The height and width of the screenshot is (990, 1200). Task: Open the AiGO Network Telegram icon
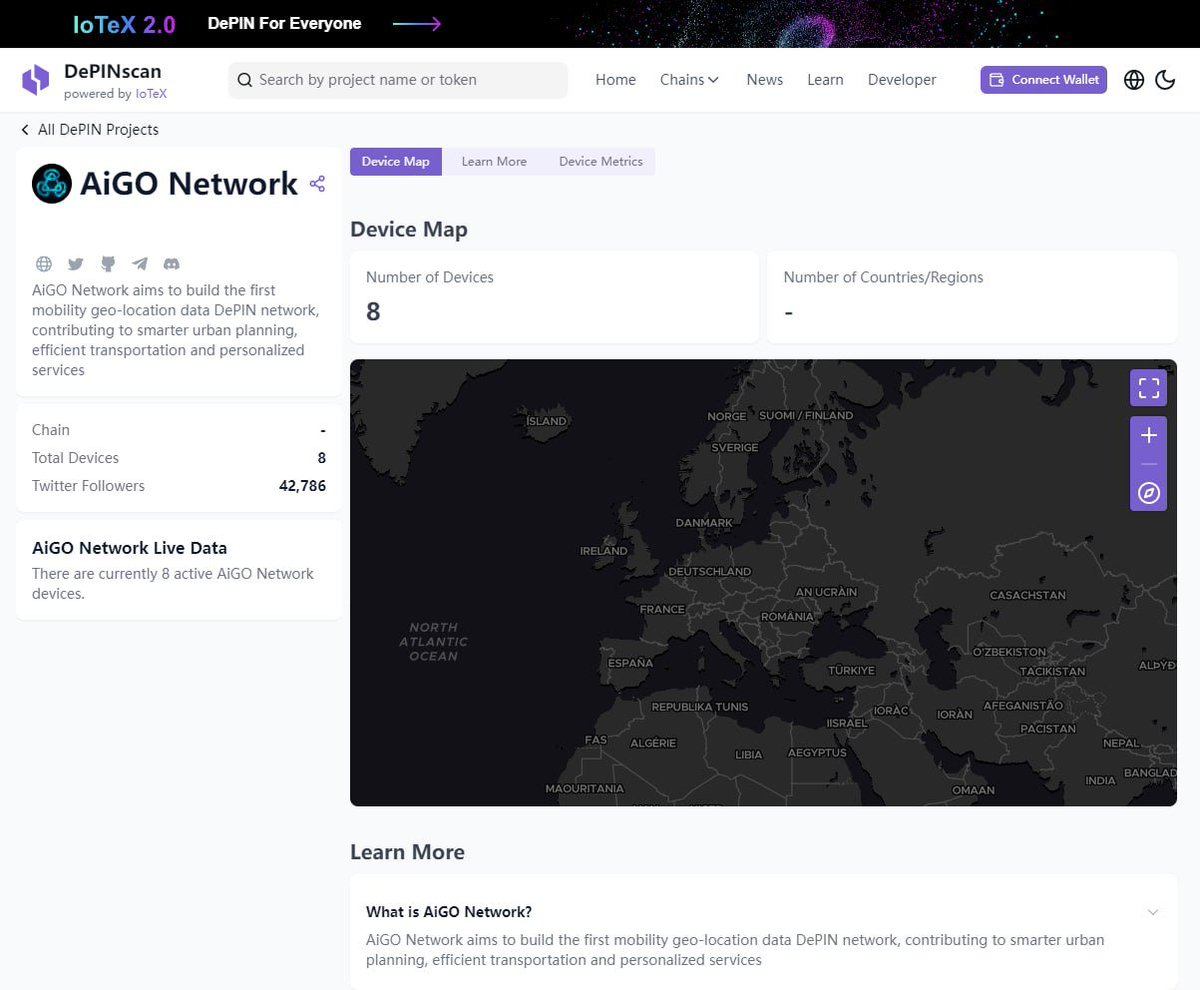(140, 264)
